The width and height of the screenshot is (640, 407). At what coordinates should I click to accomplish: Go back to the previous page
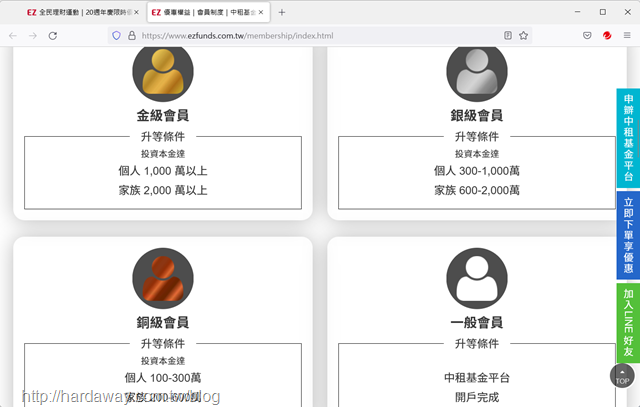pos(13,36)
